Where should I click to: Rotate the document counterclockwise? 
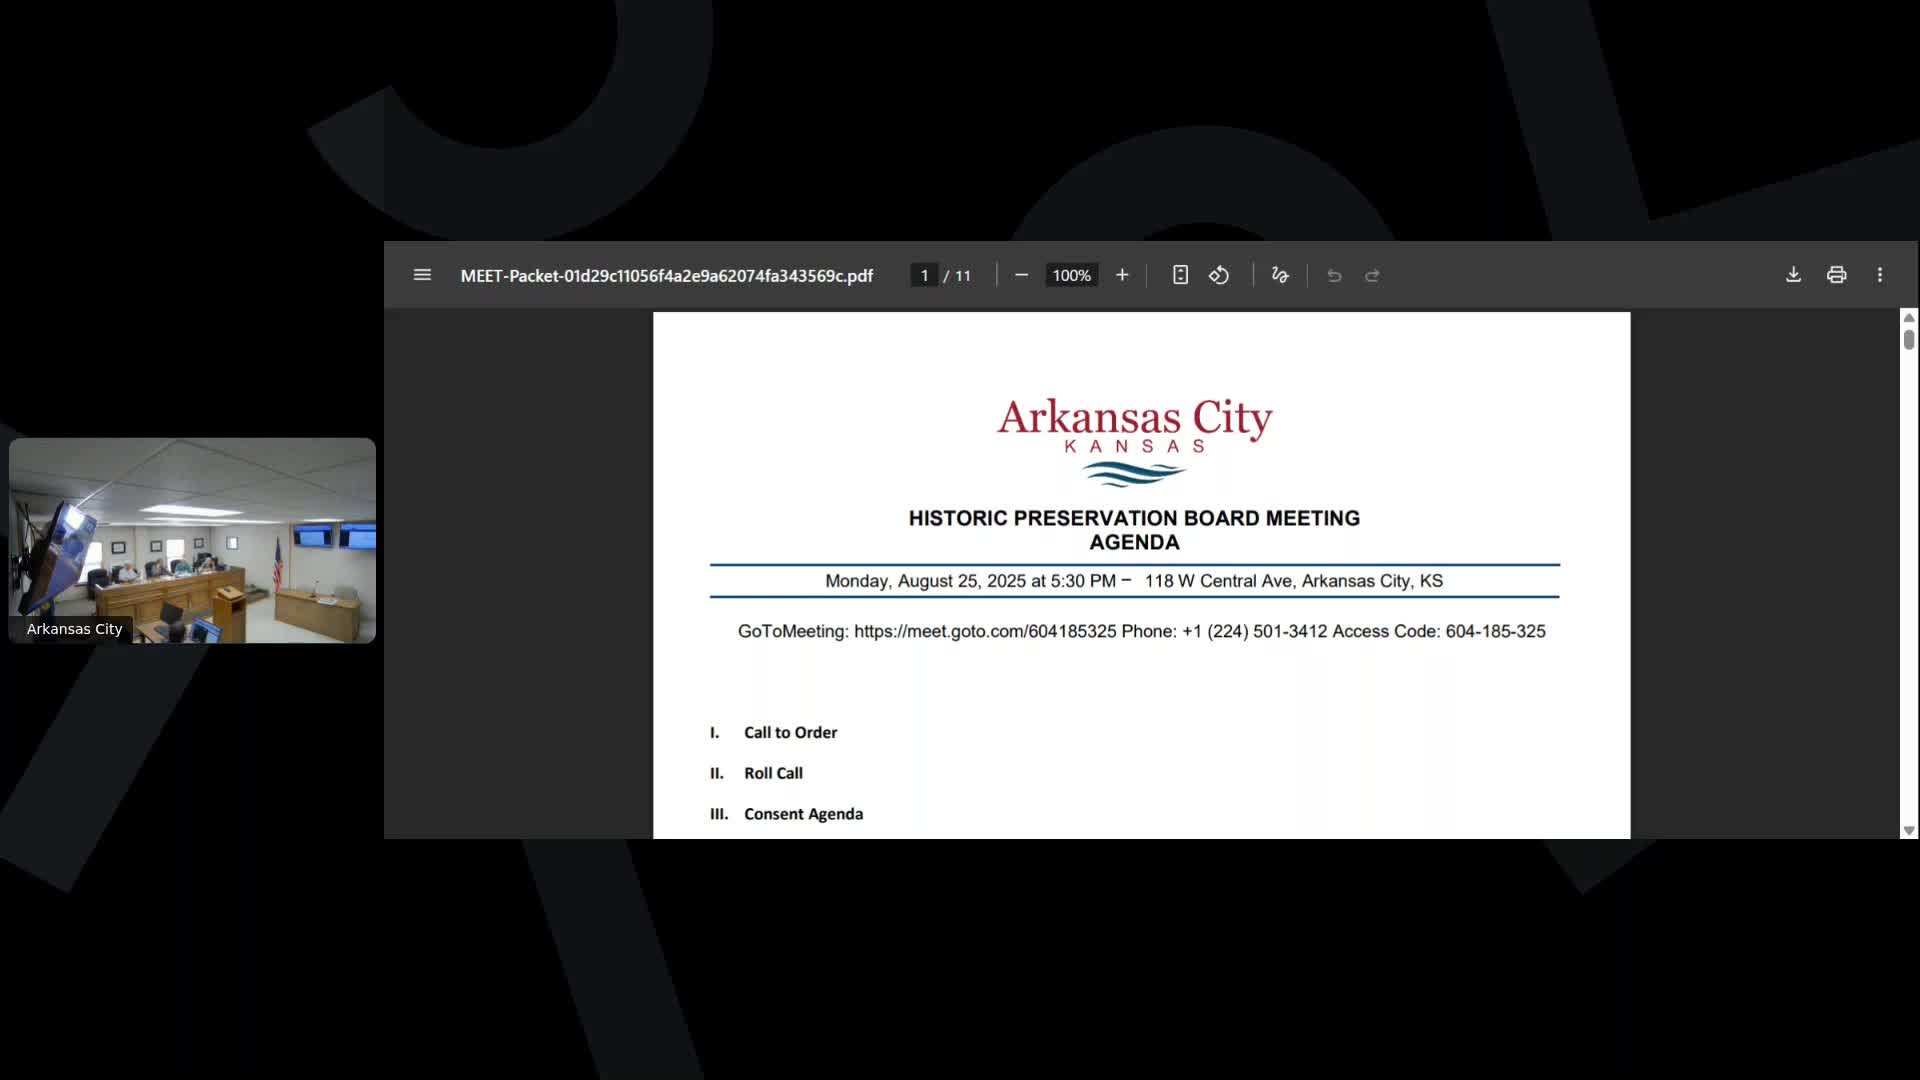1219,275
